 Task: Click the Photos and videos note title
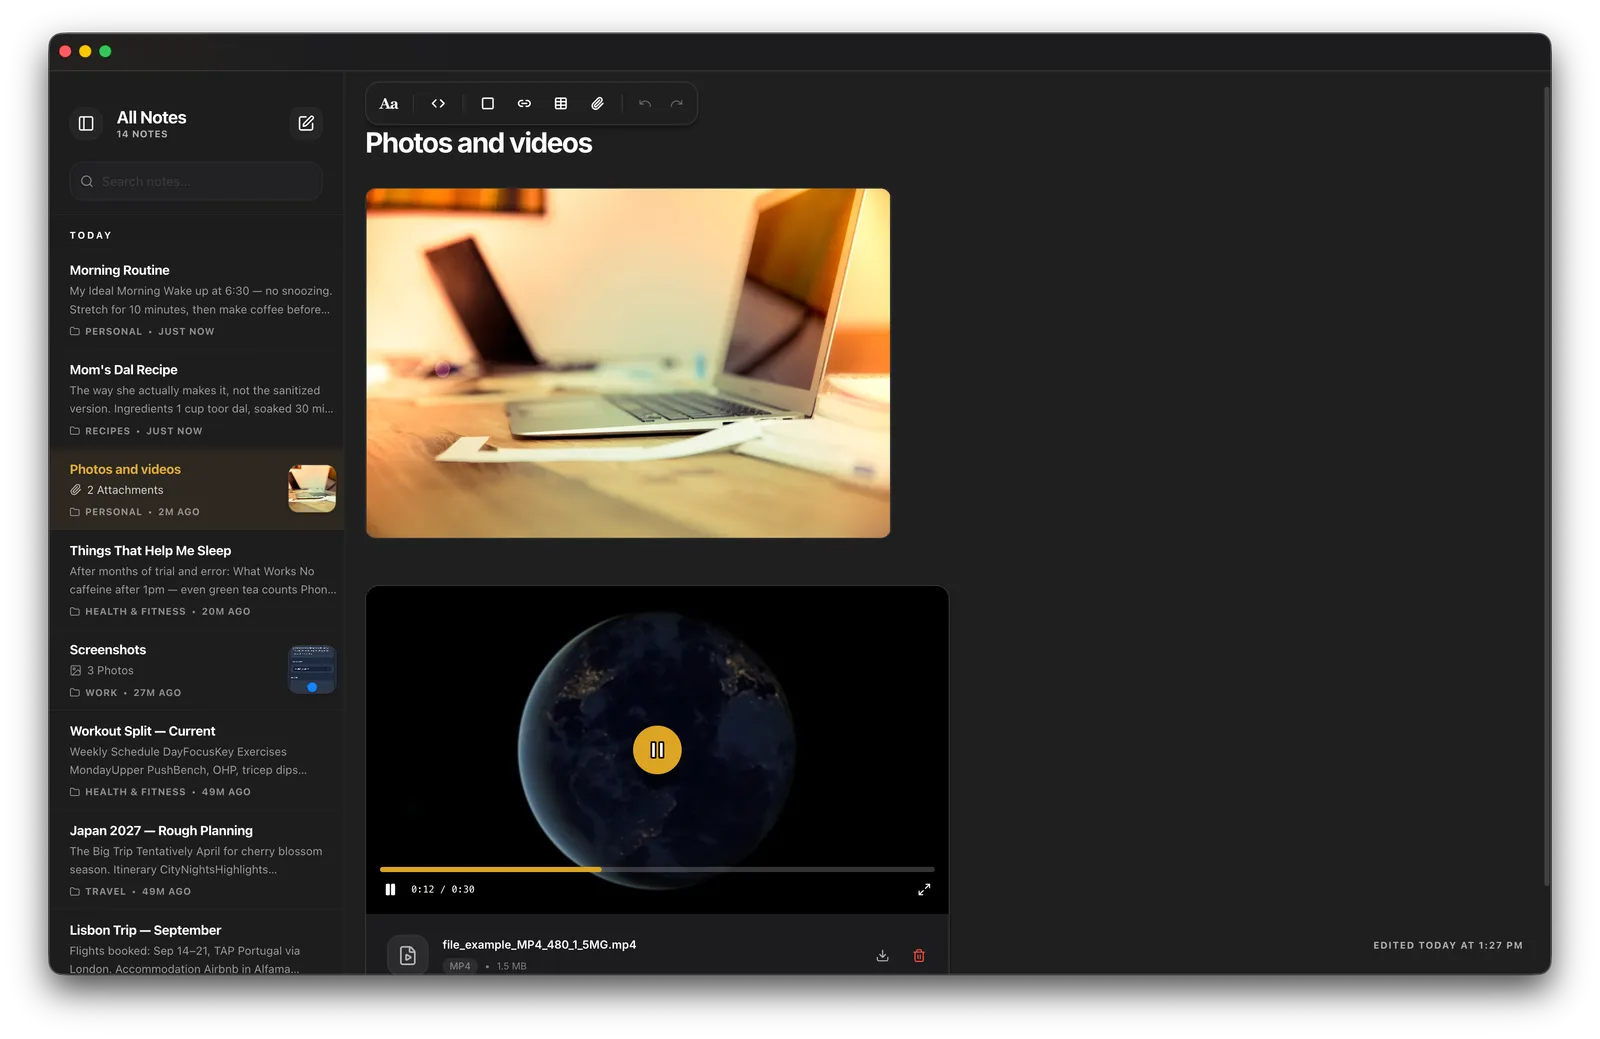point(479,144)
